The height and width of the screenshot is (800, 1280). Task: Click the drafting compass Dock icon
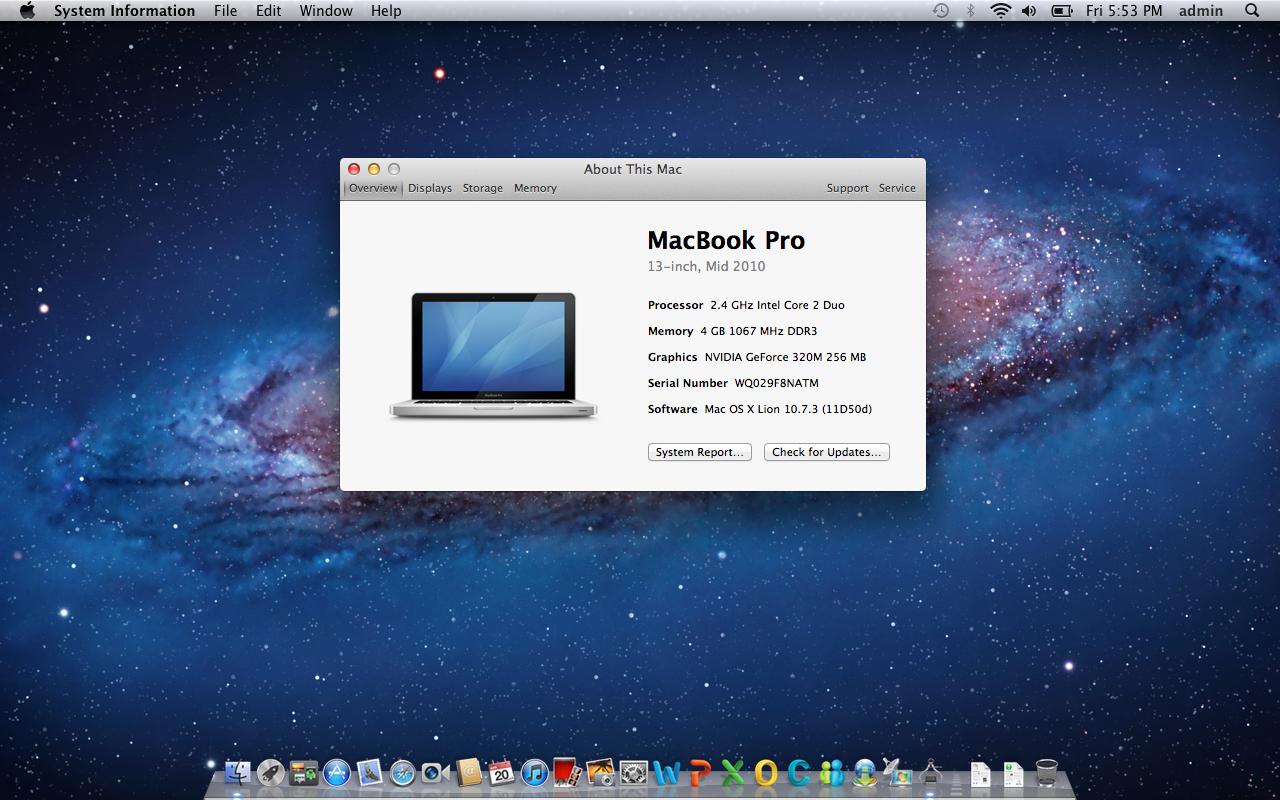(930, 773)
